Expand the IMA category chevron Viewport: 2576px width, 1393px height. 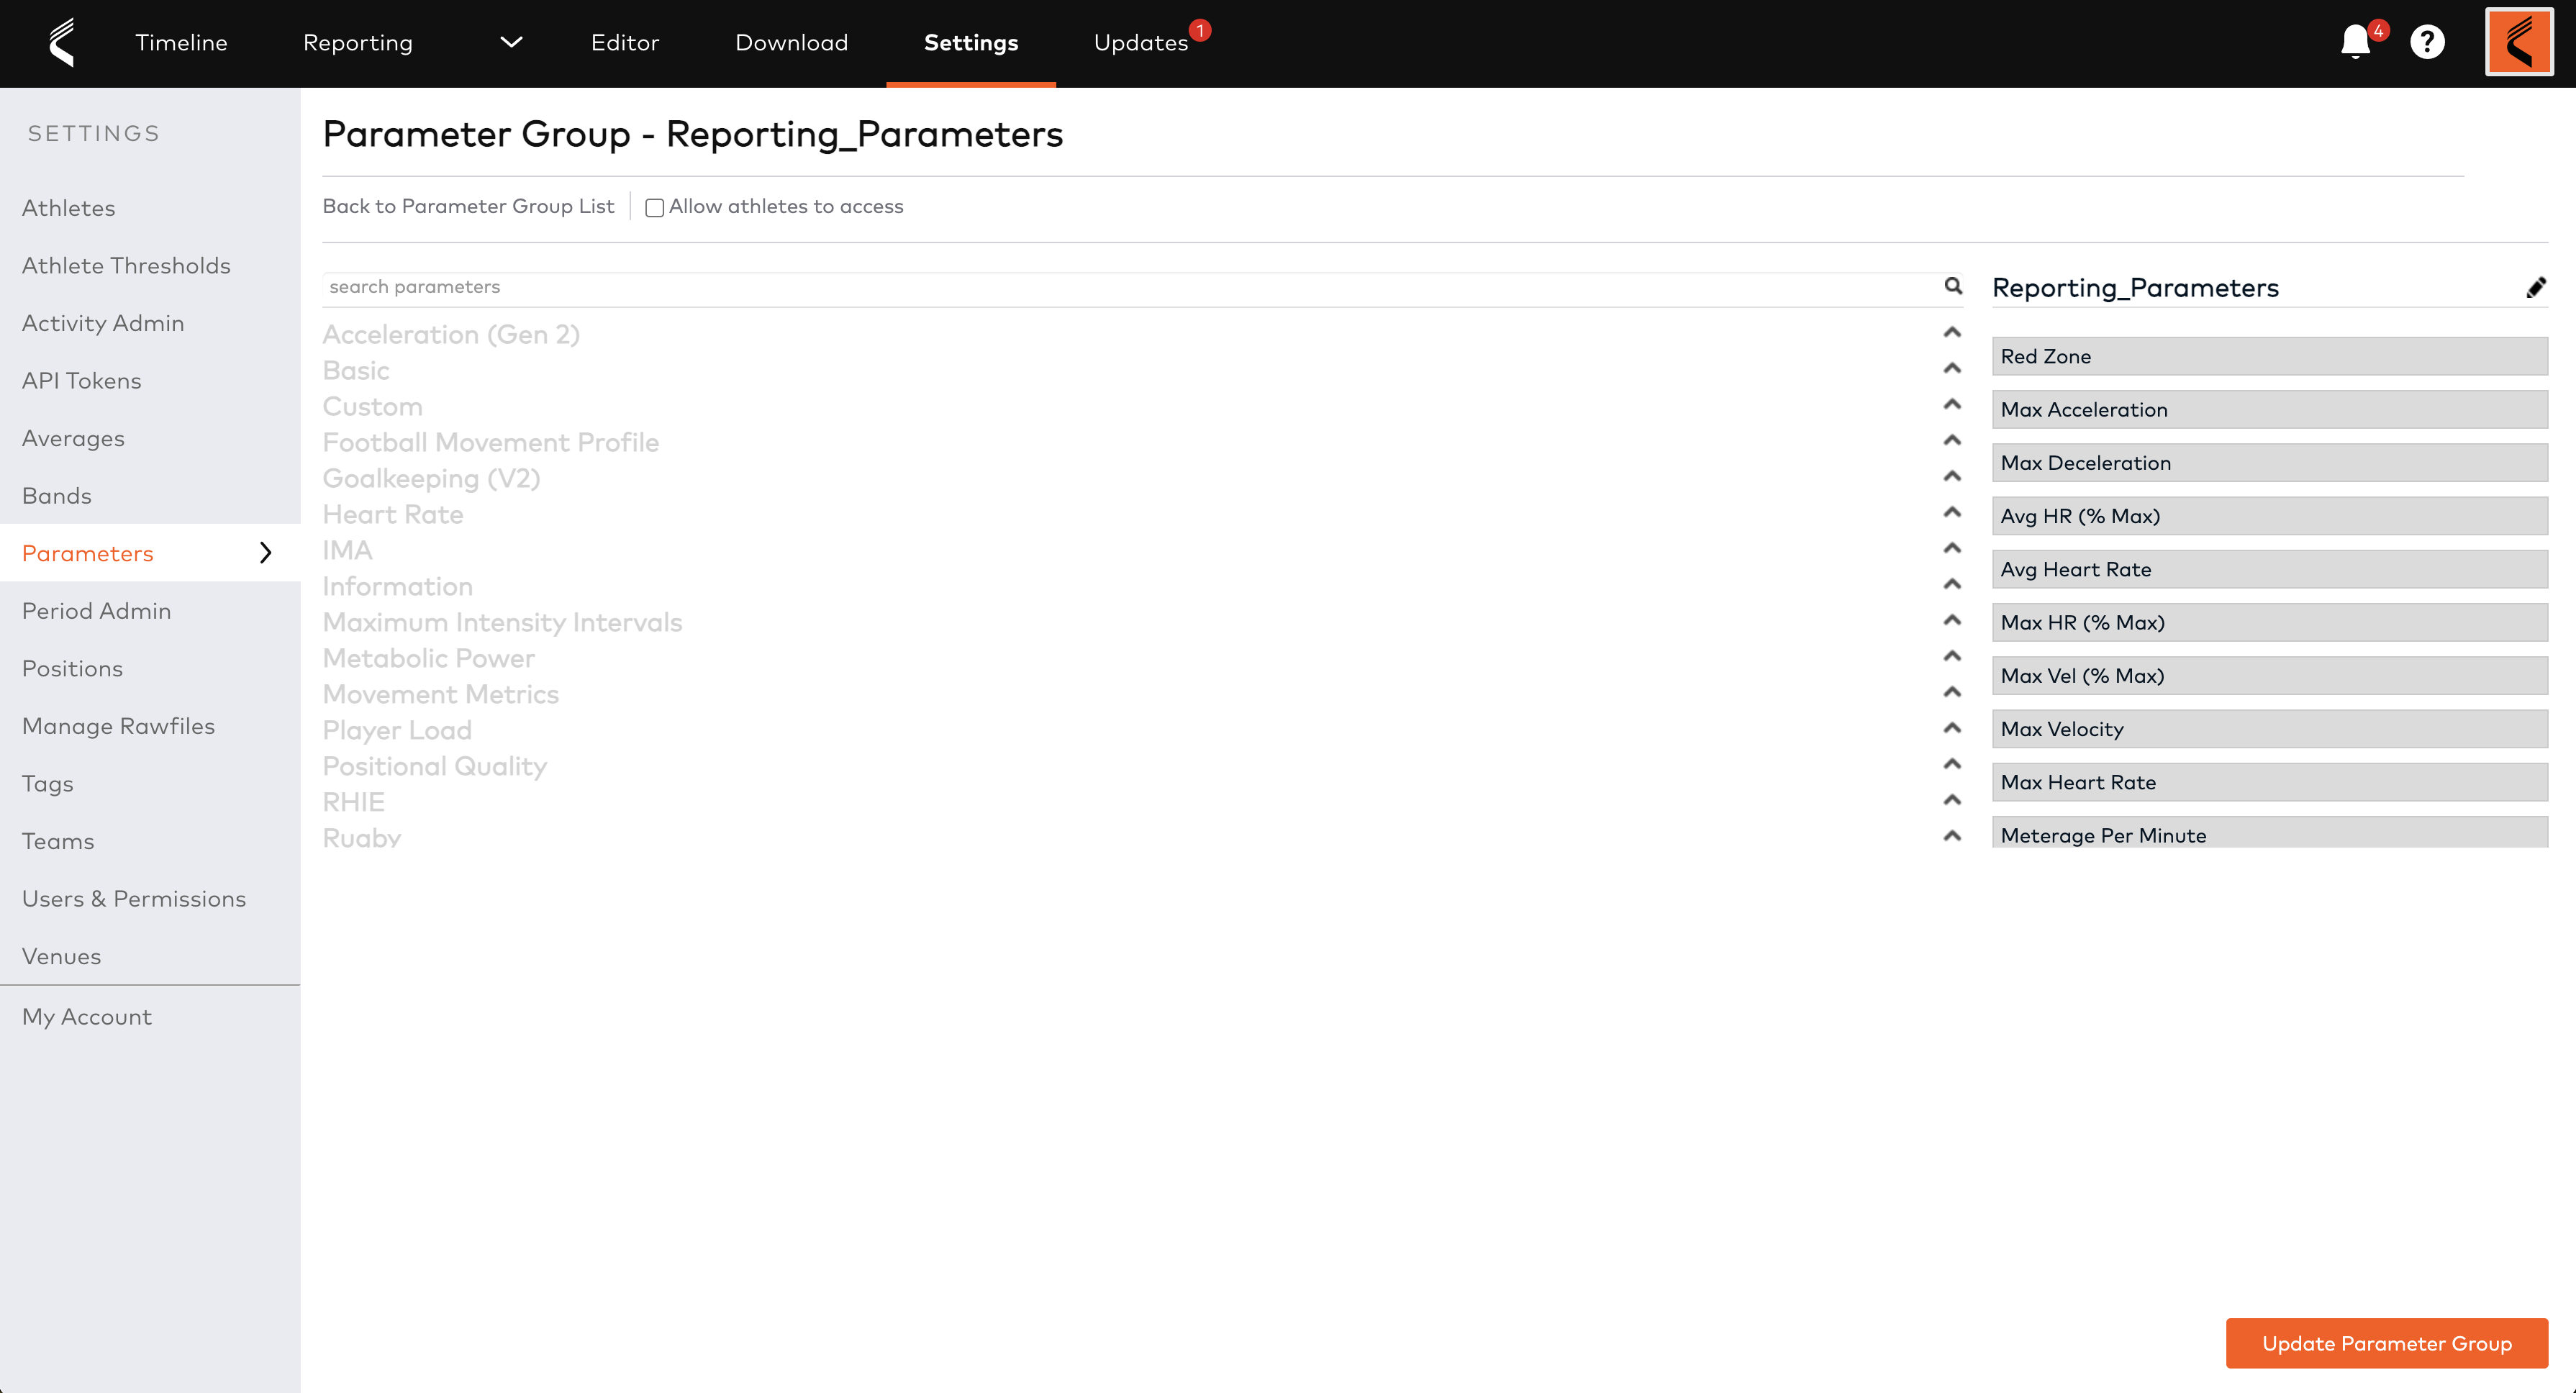coord(1952,548)
